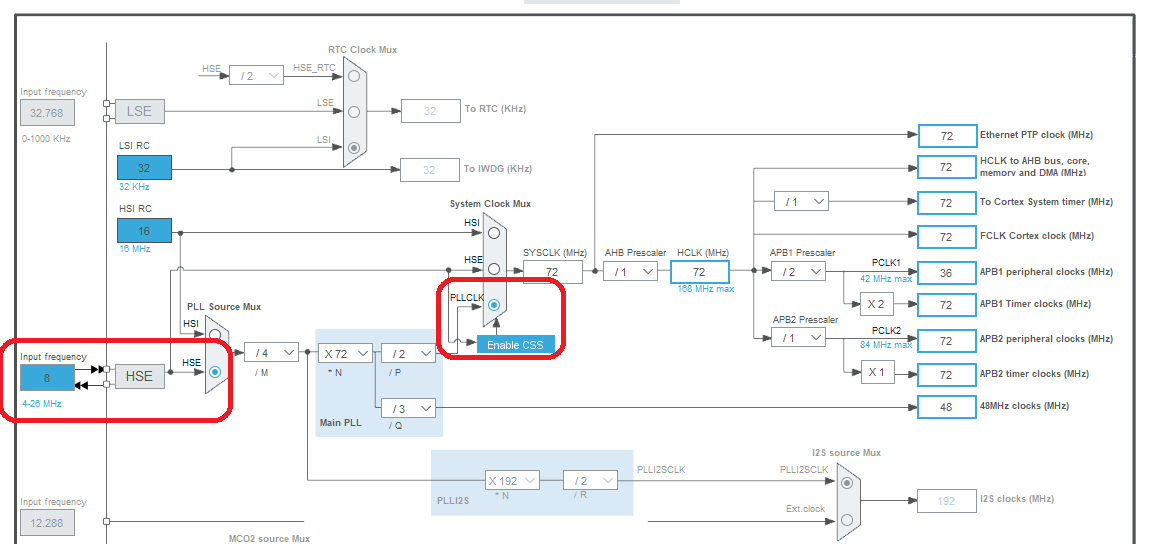Select PLLI2SCLK in I2S source Mux
Viewport: 1150px width, 544px height.
coord(847,482)
